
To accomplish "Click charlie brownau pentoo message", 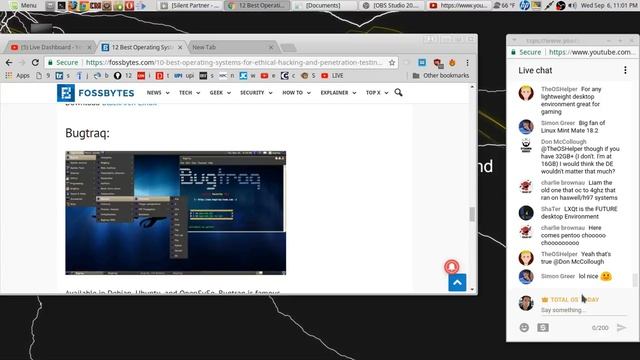I will [x=573, y=235].
